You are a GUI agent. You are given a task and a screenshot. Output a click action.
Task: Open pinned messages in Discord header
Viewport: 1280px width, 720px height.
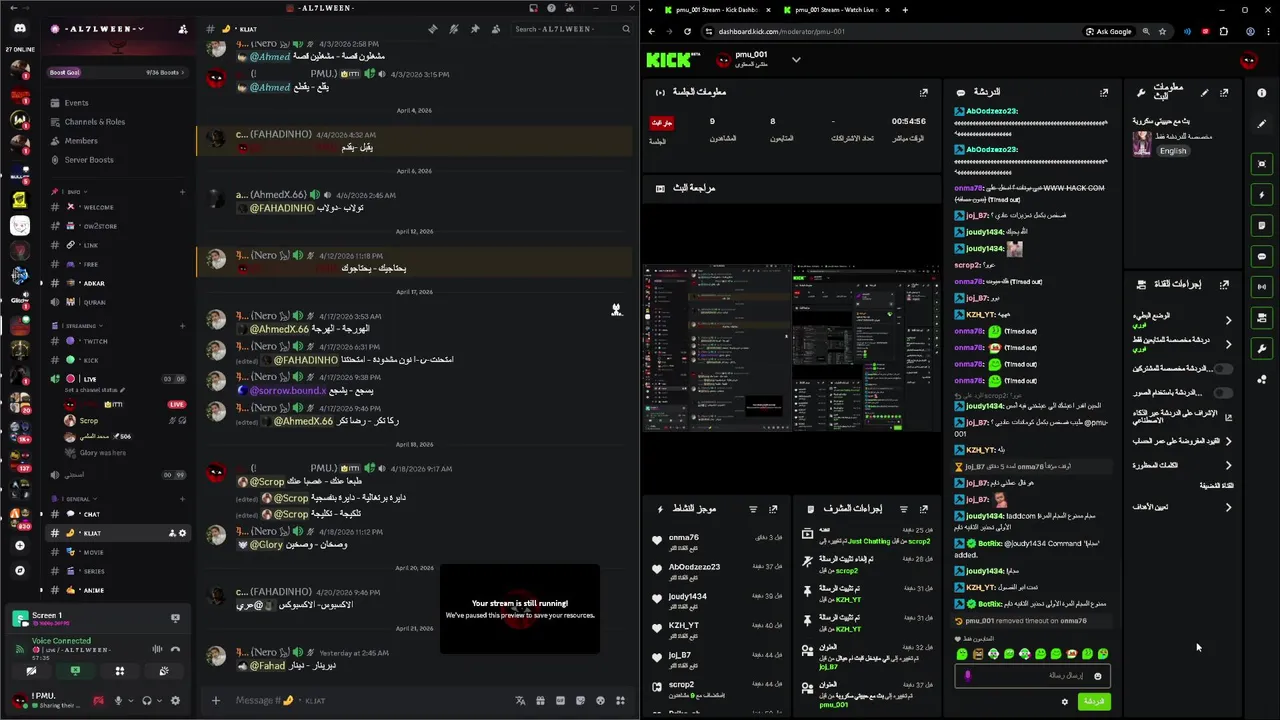[475, 29]
